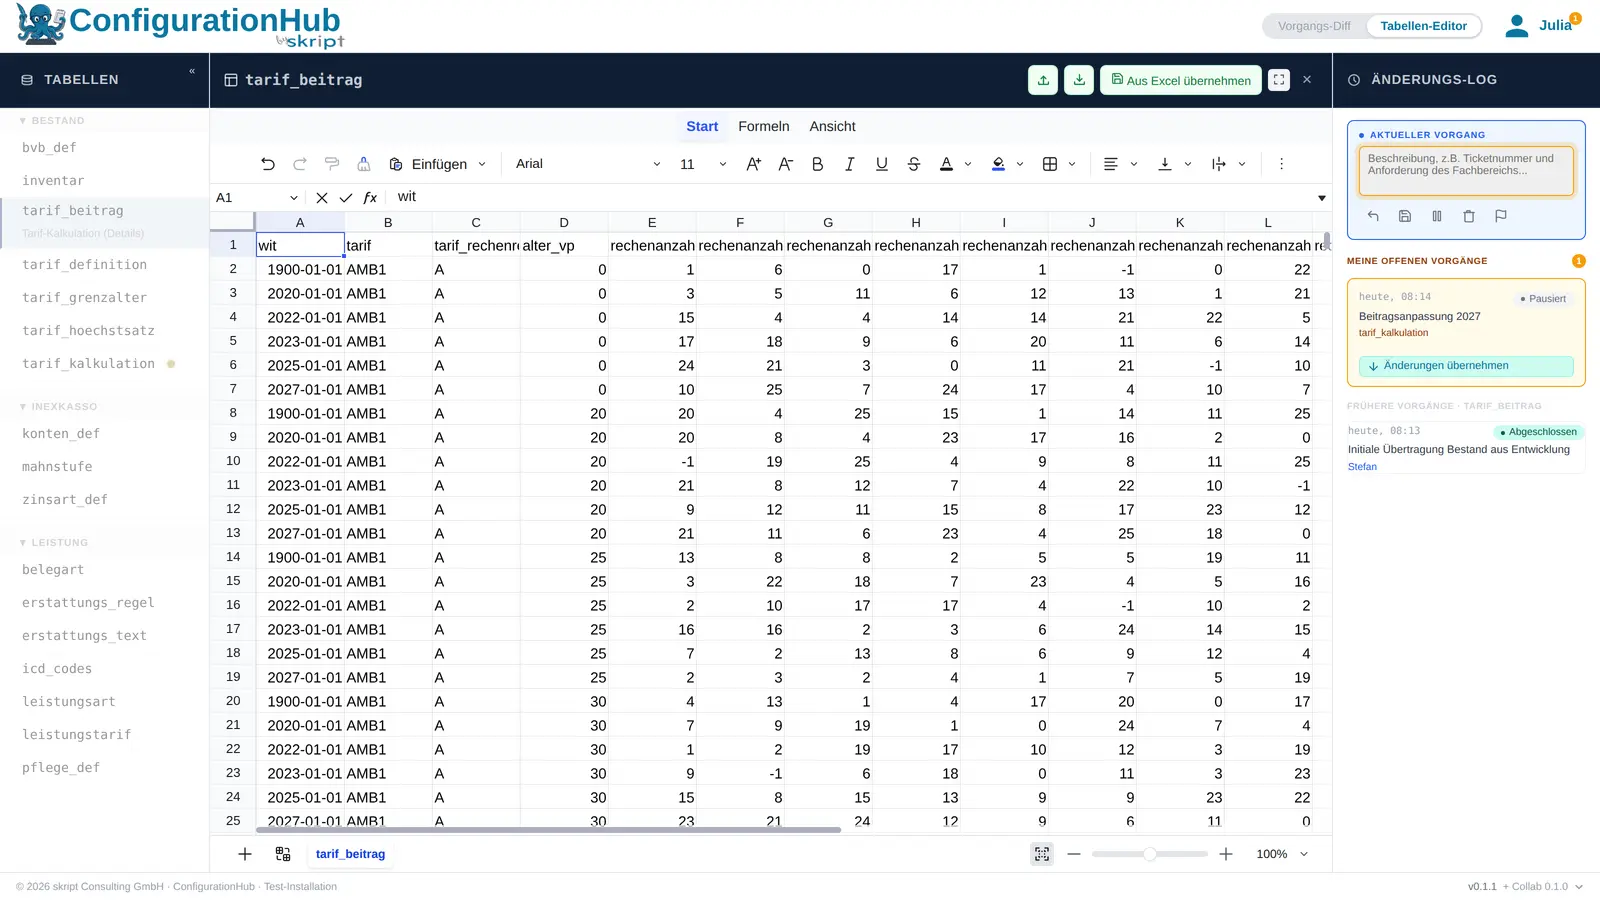Viewport: 1600px width, 900px height.
Task: Open the fill color dropdown arrow
Action: coord(1020,164)
